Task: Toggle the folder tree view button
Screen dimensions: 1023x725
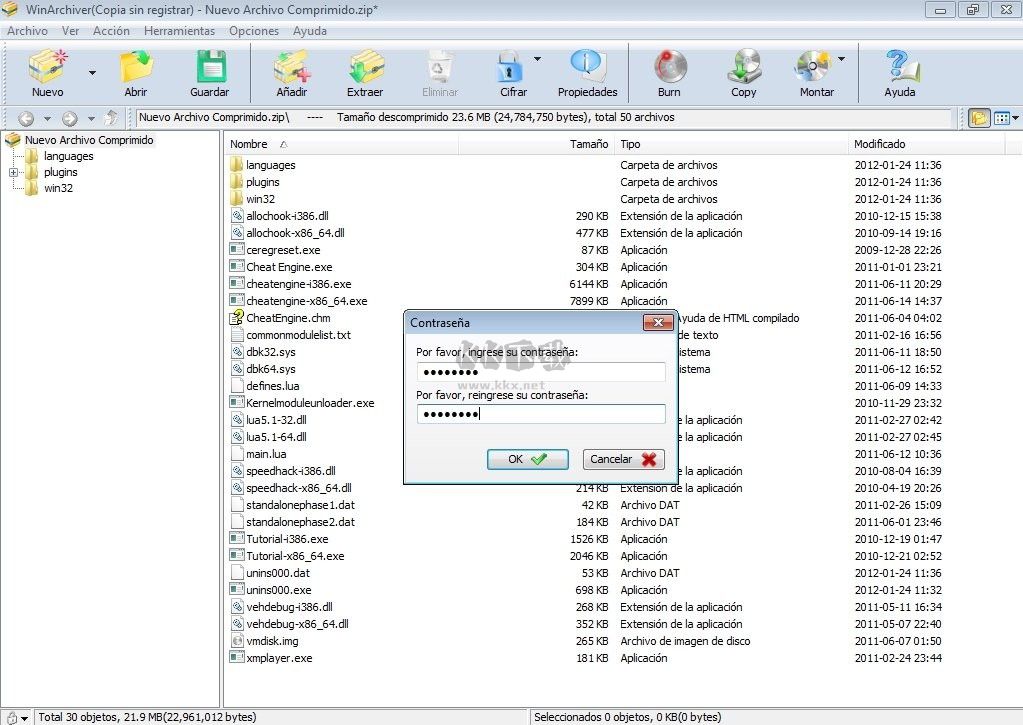Action: [x=979, y=118]
